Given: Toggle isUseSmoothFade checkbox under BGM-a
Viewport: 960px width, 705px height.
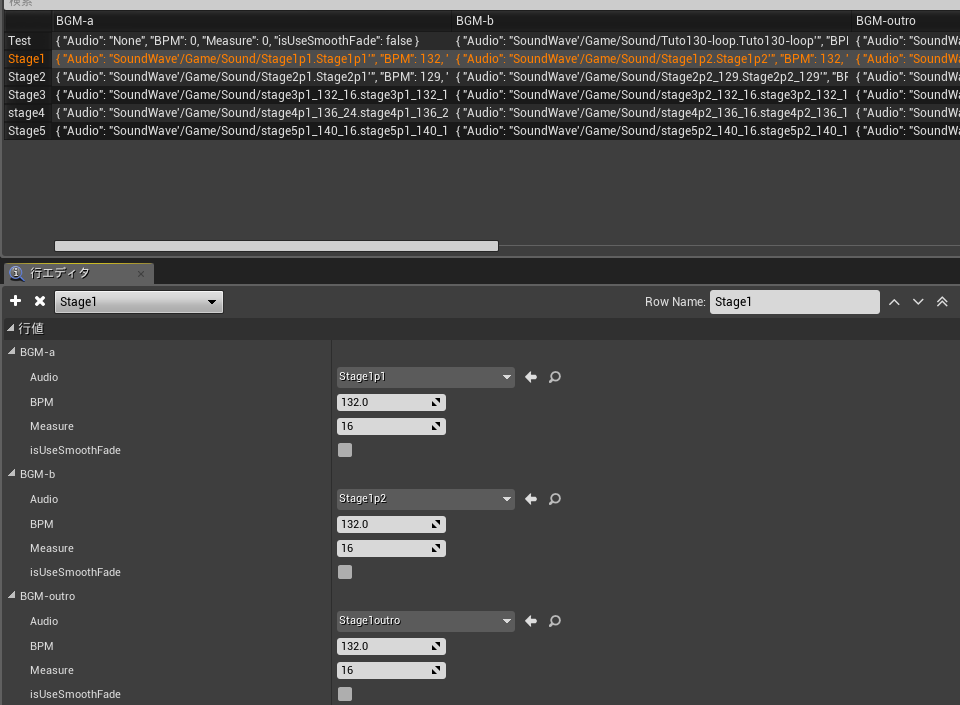Looking at the screenshot, I should pyautogui.click(x=345, y=450).
